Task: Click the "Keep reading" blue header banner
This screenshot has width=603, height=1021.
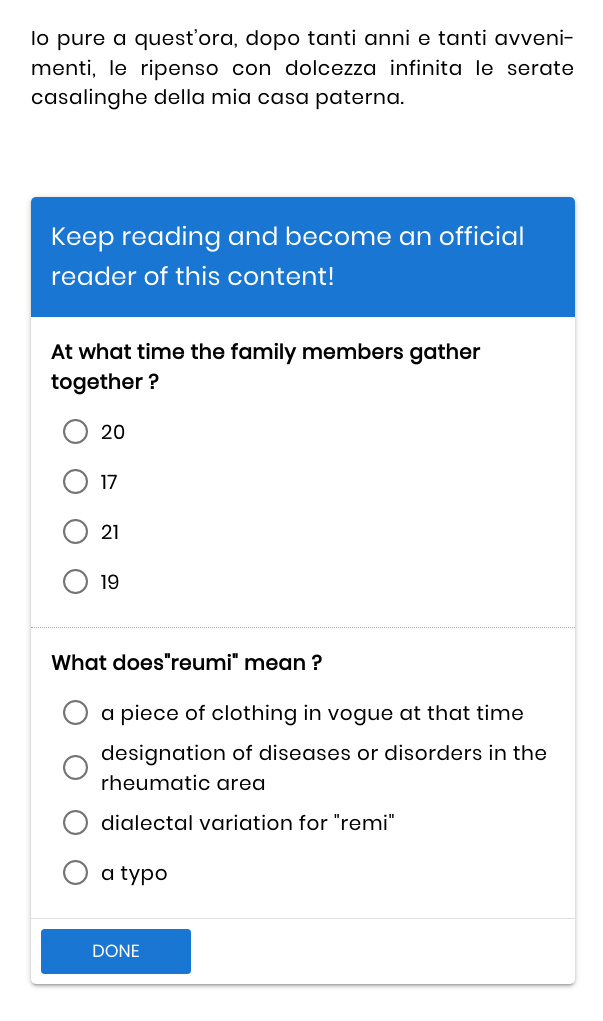Action: 302,256
